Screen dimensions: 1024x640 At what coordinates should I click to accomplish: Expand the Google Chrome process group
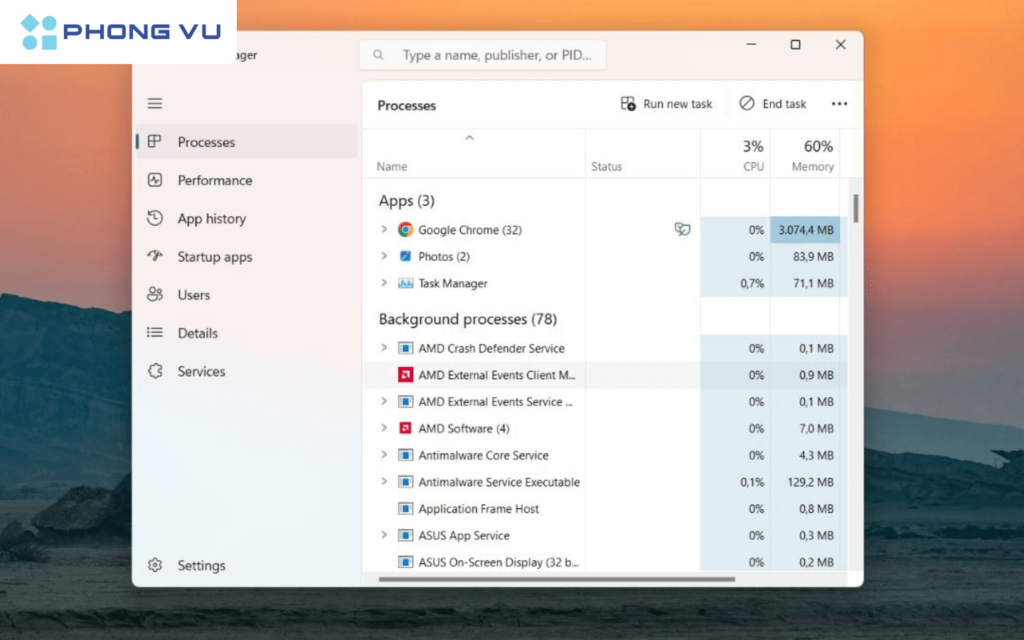384,230
